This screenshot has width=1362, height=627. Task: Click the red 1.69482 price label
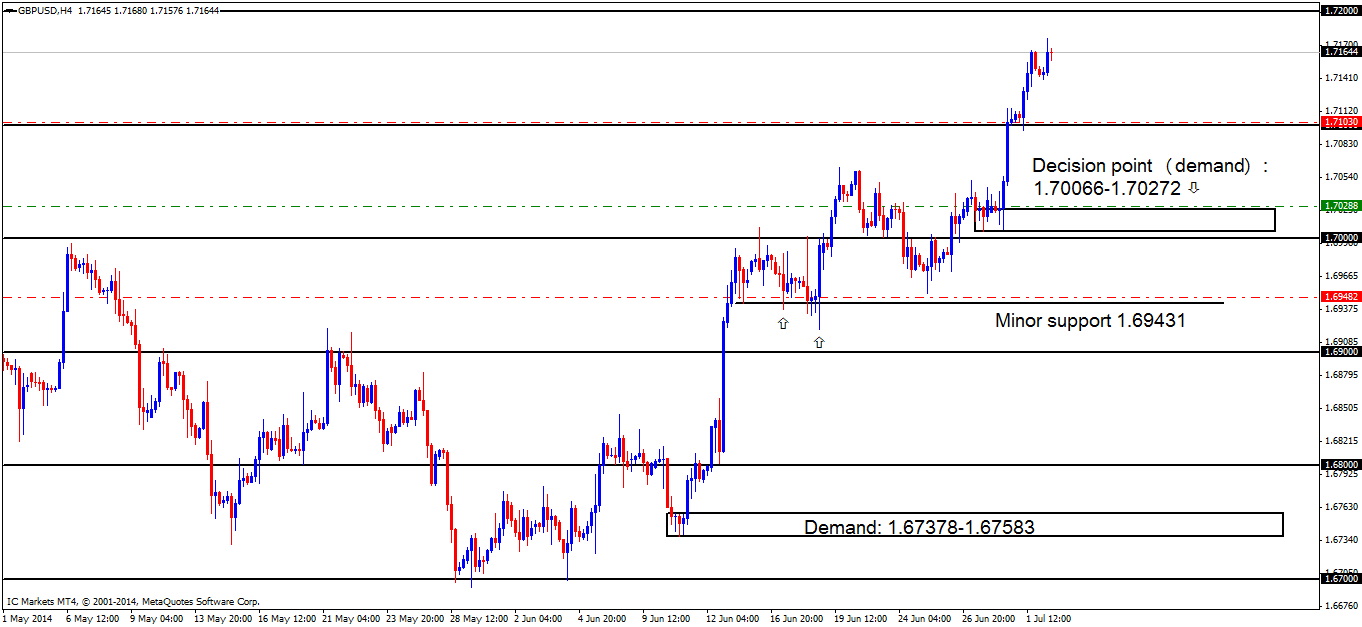click(x=1340, y=297)
